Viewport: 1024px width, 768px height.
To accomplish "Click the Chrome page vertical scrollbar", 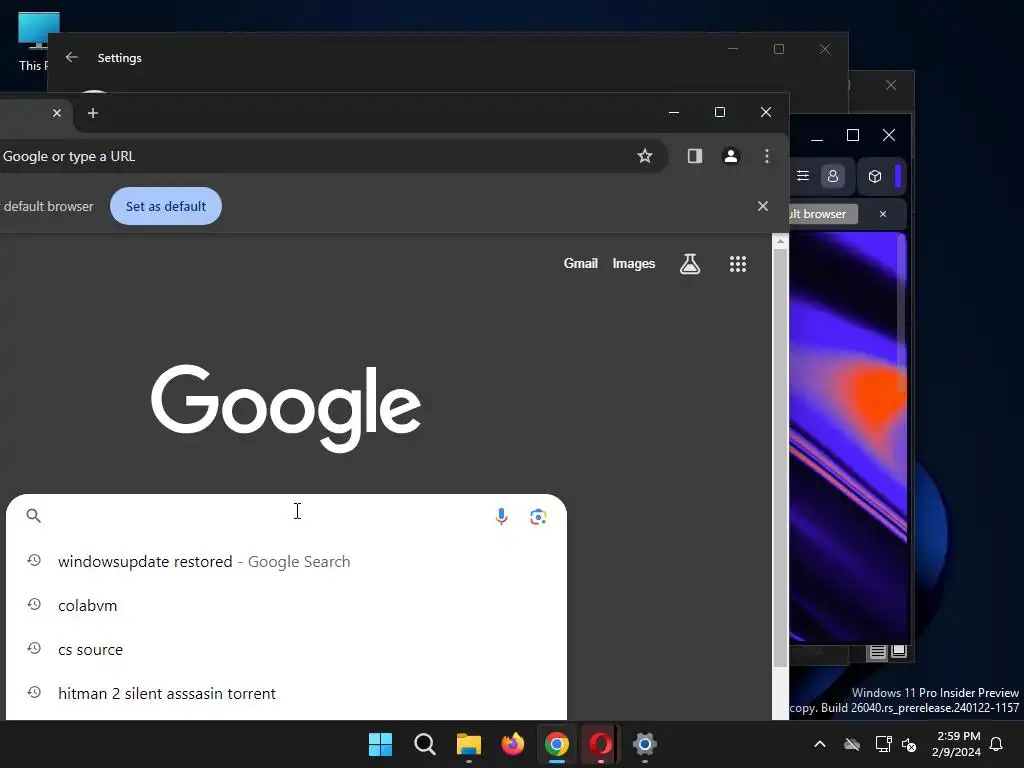I will 780,457.
